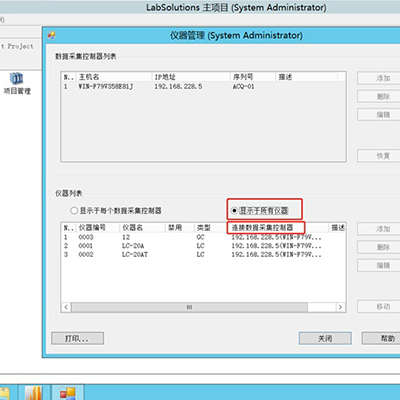This screenshot has width=400, height=400.
Task: Open the LabSolutions taskbar icon
Action: tap(67, 393)
